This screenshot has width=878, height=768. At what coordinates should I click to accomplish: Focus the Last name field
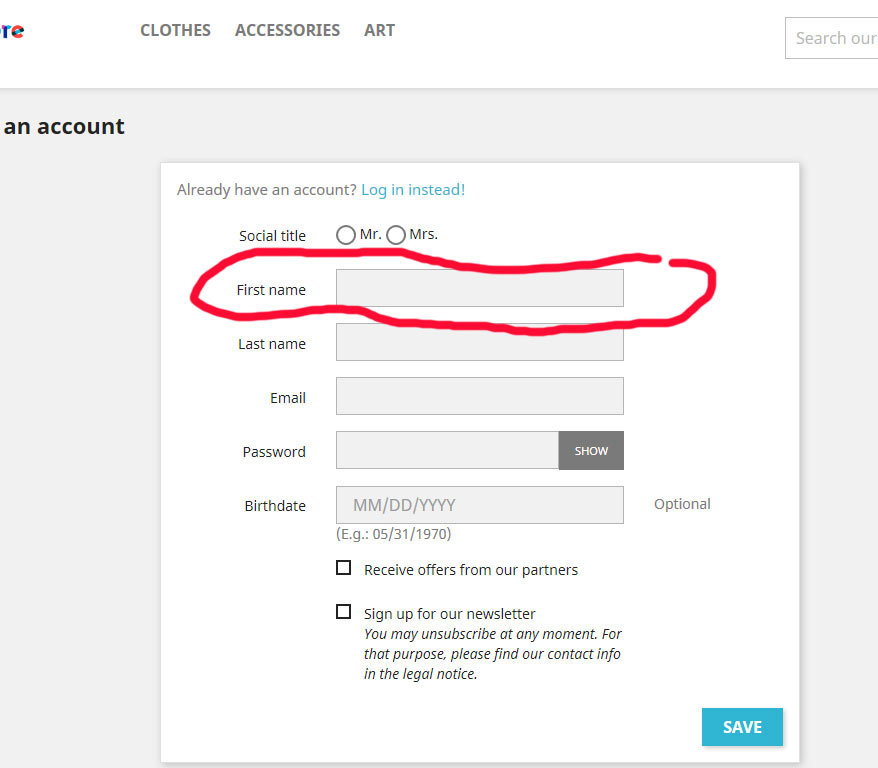[x=479, y=342]
